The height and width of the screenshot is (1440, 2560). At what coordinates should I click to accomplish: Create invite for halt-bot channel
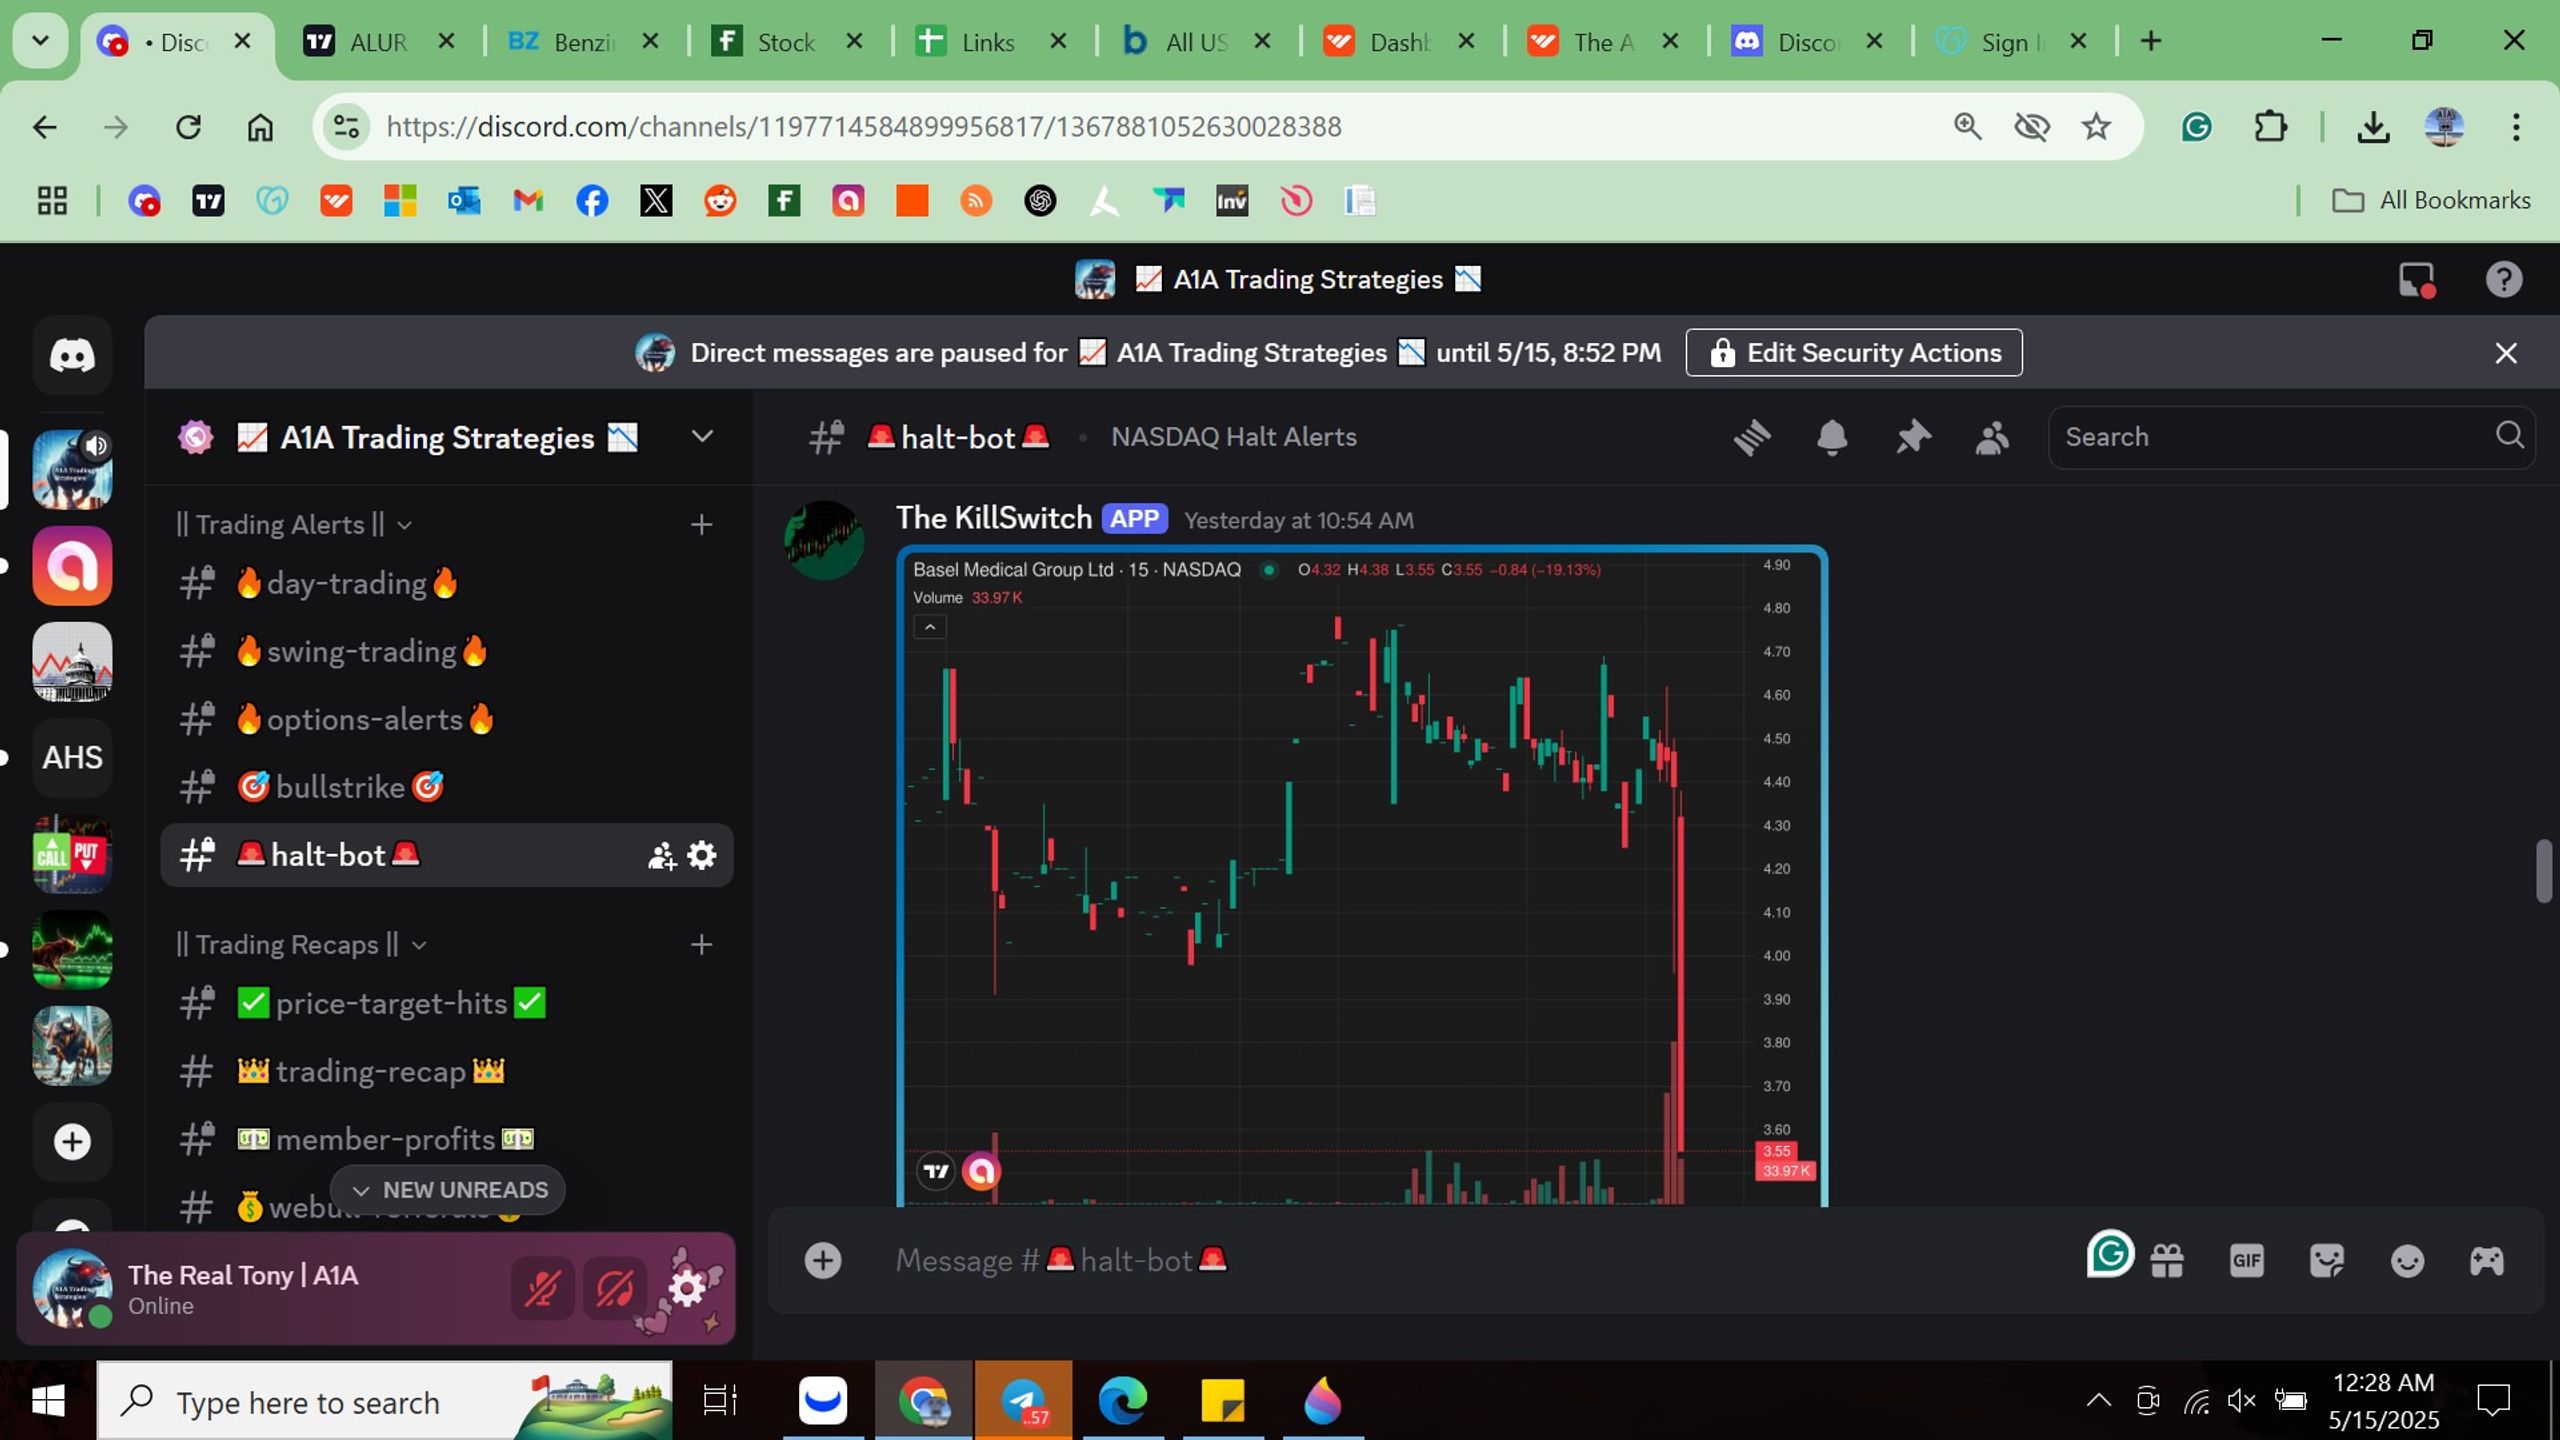(661, 855)
